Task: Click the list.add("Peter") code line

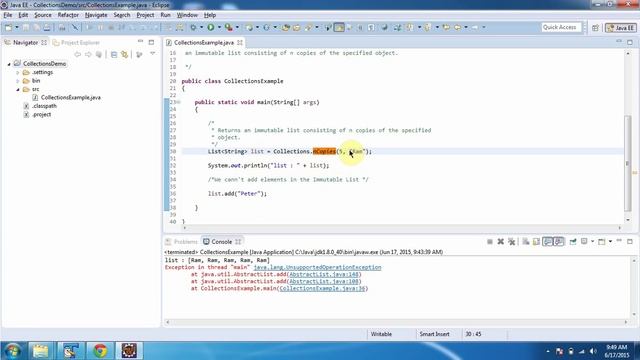Action: [237, 194]
